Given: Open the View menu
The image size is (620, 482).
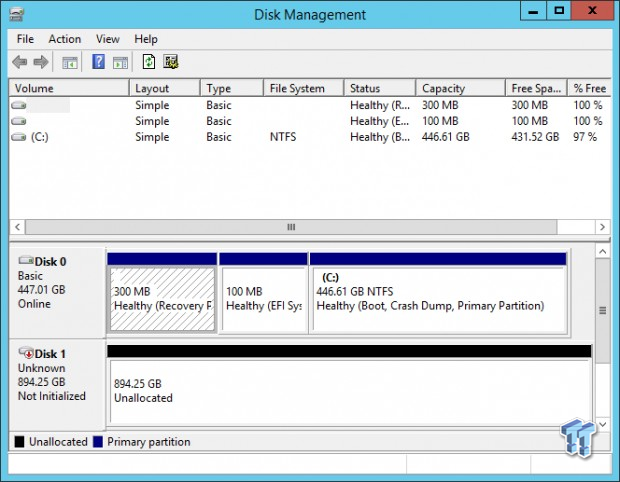Looking at the screenshot, I should pyautogui.click(x=108, y=39).
